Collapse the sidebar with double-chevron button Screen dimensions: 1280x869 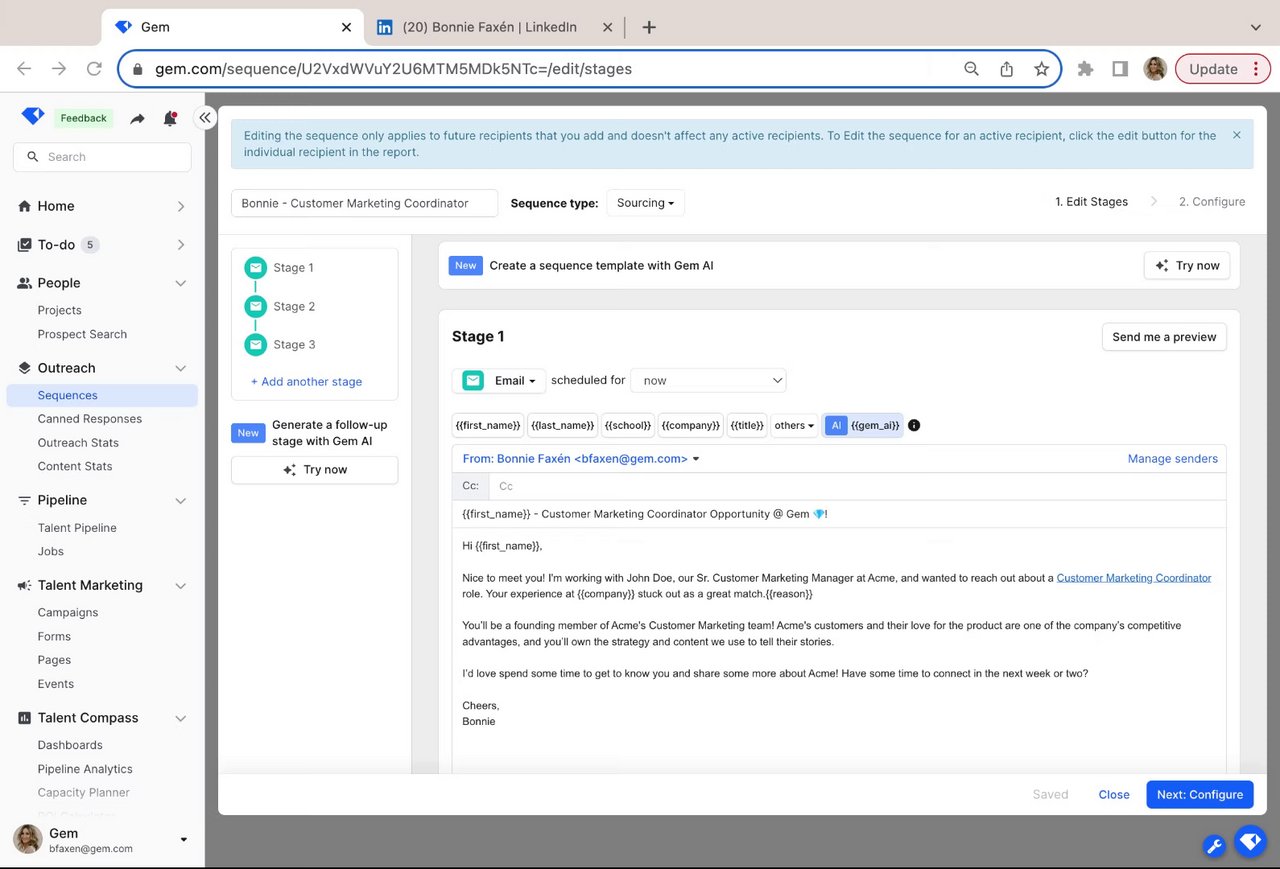tap(205, 118)
